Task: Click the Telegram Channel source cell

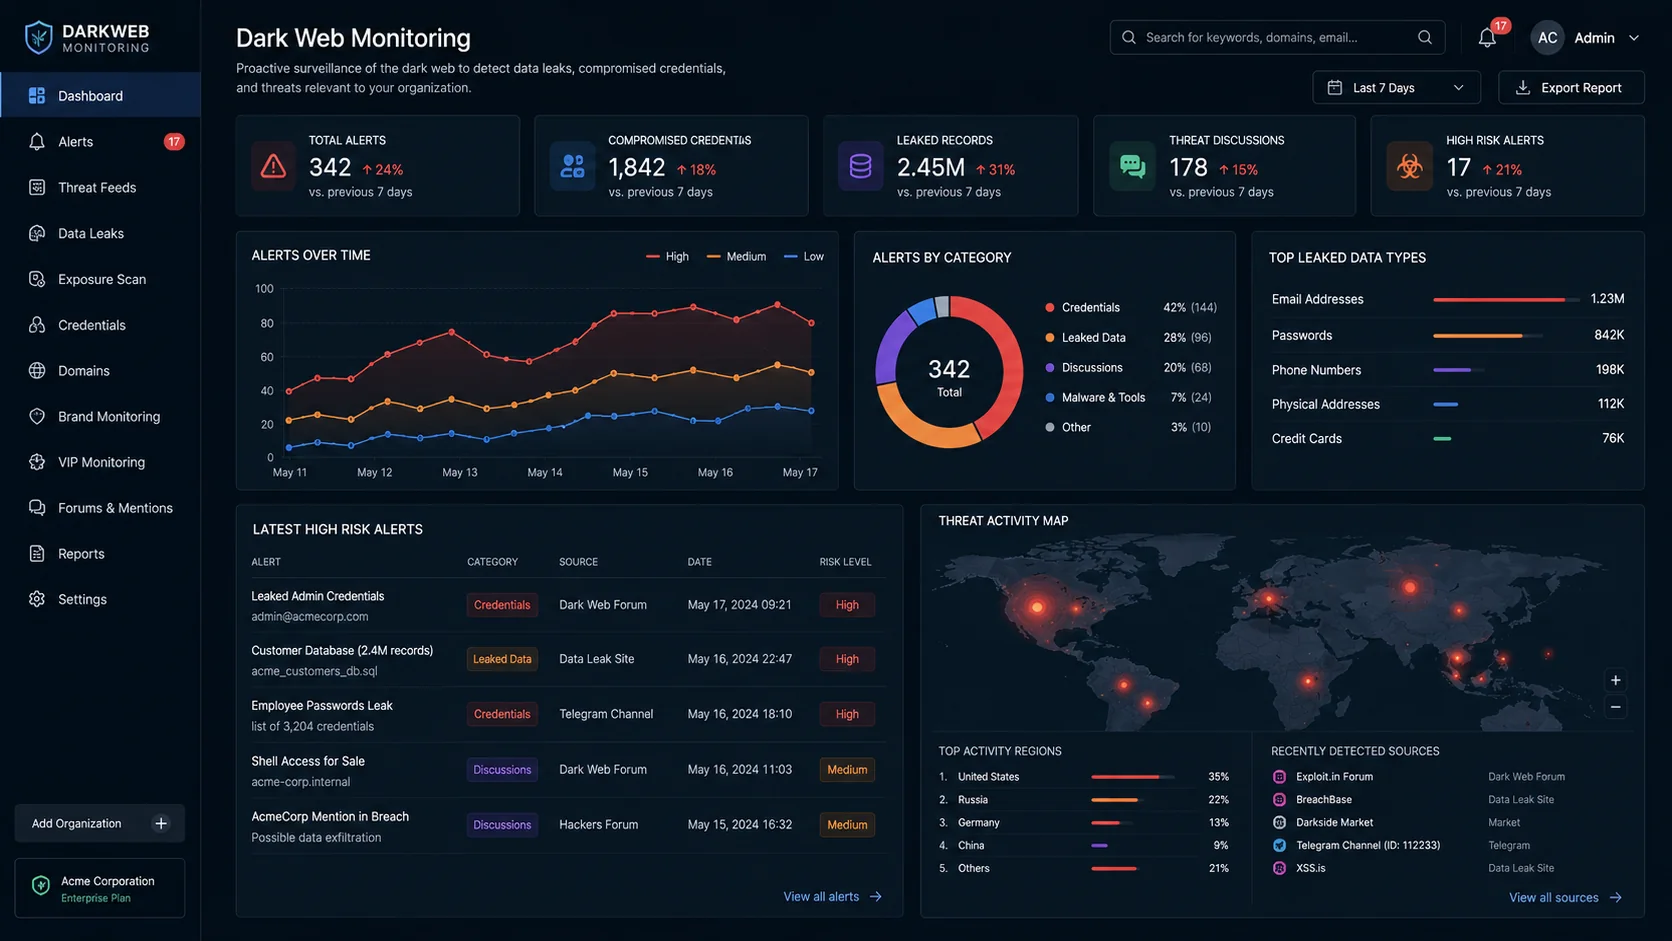Action: [606, 715]
